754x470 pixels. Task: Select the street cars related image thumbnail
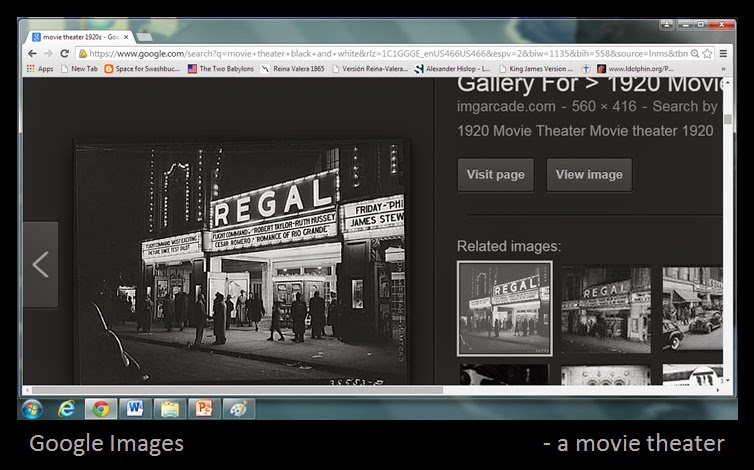[x=692, y=308]
